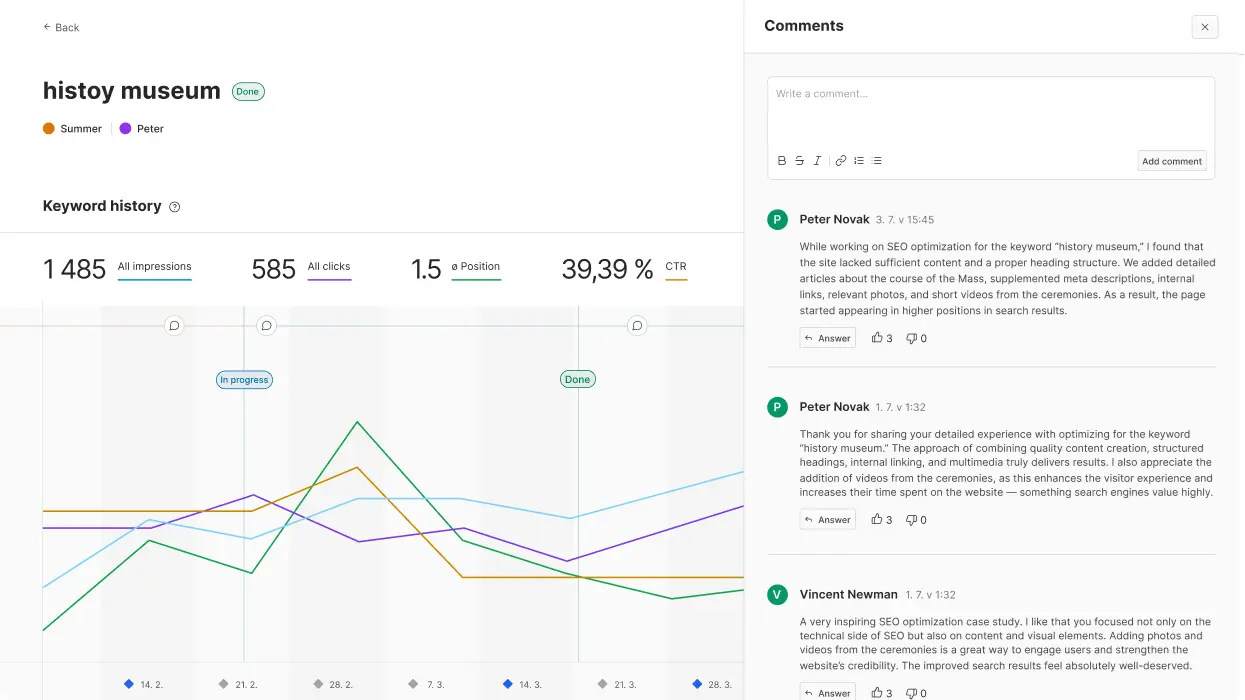Insert a numbered list in comment
Screen dimensions: 1245x700
pyautogui.click(x=859, y=161)
